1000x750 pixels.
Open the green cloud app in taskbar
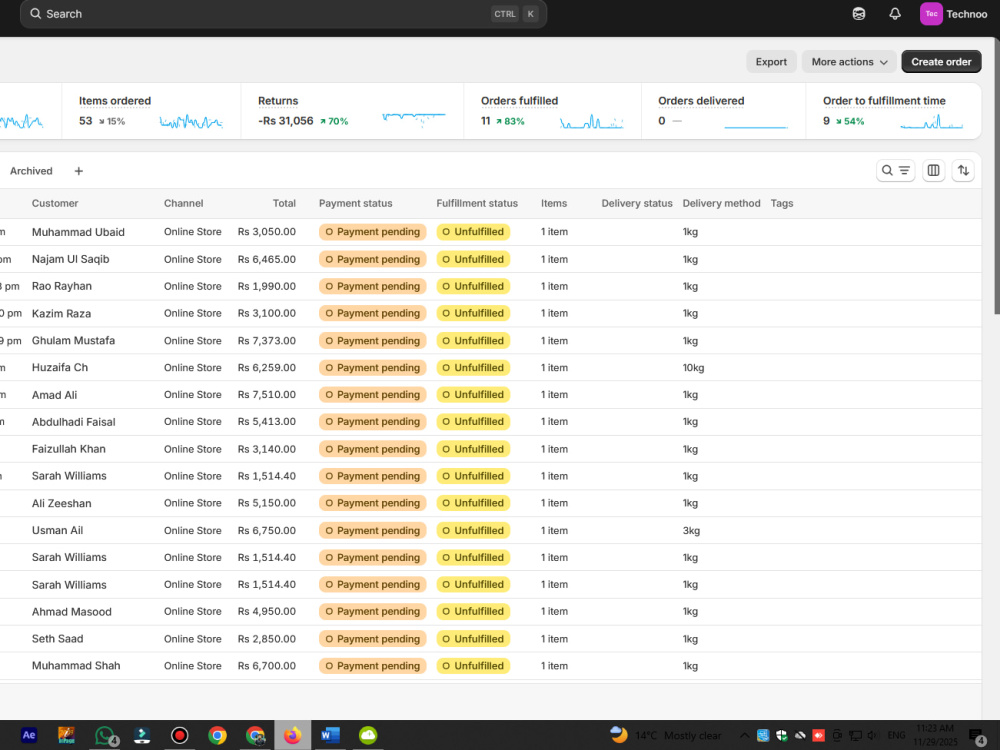pyautogui.click(x=368, y=735)
